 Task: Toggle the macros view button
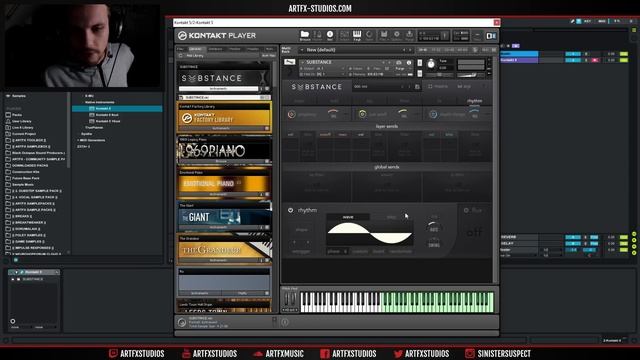(438, 87)
